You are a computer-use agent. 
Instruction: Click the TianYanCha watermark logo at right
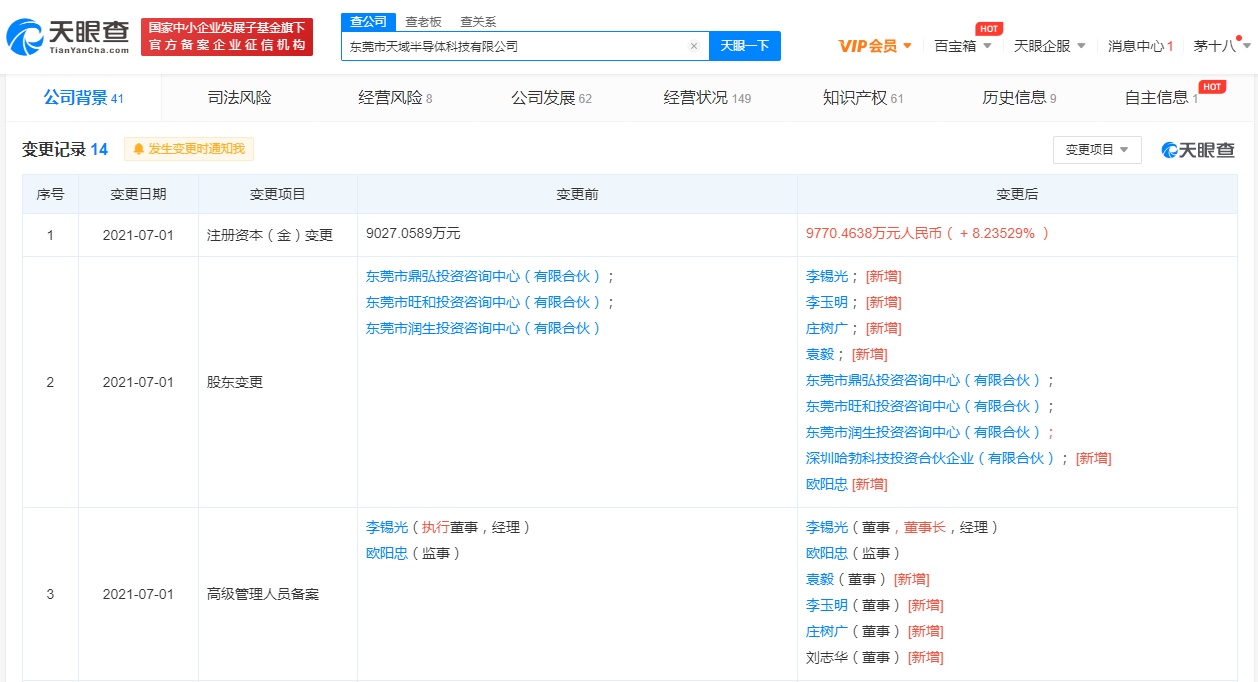(1198, 150)
